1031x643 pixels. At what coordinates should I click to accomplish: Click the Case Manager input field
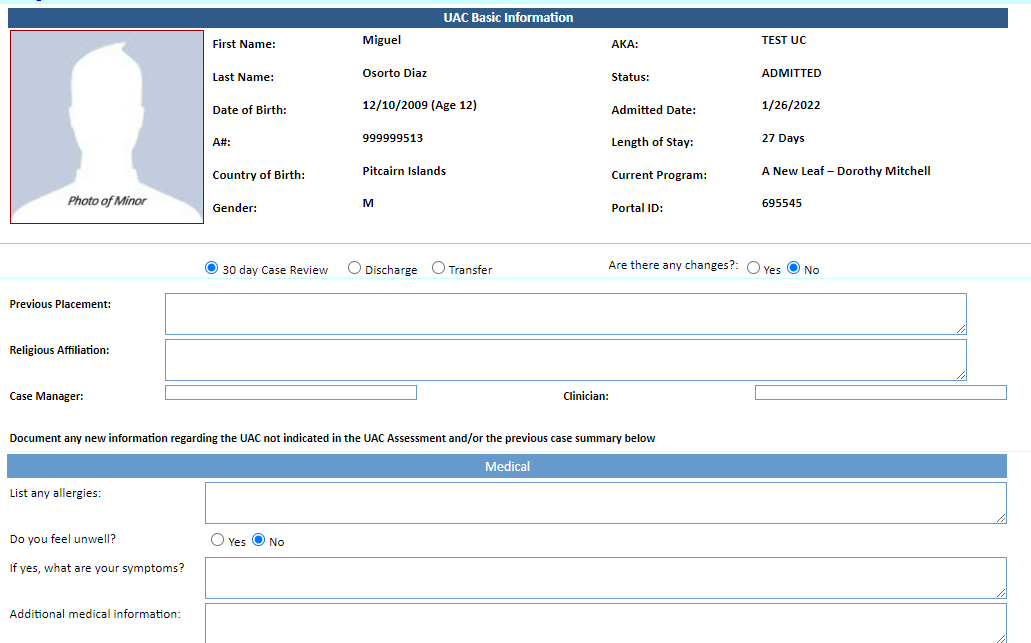click(x=290, y=393)
